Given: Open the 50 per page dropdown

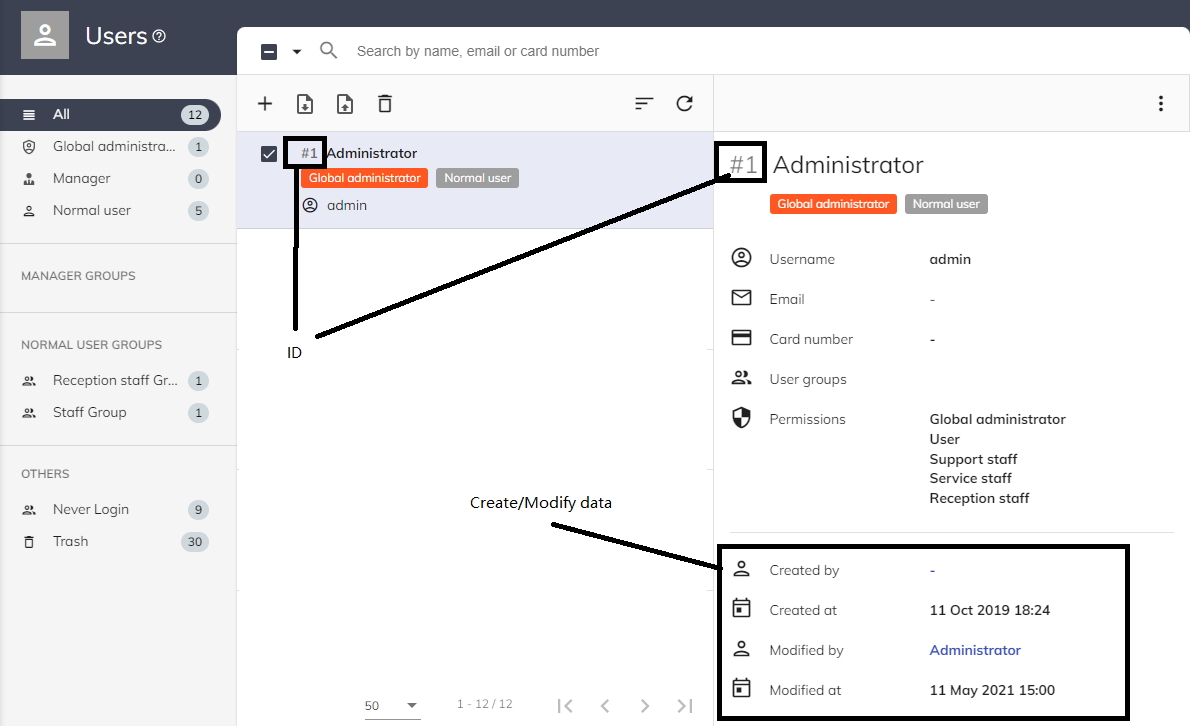Looking at the screenshot, I should click(x=391, y=705).
